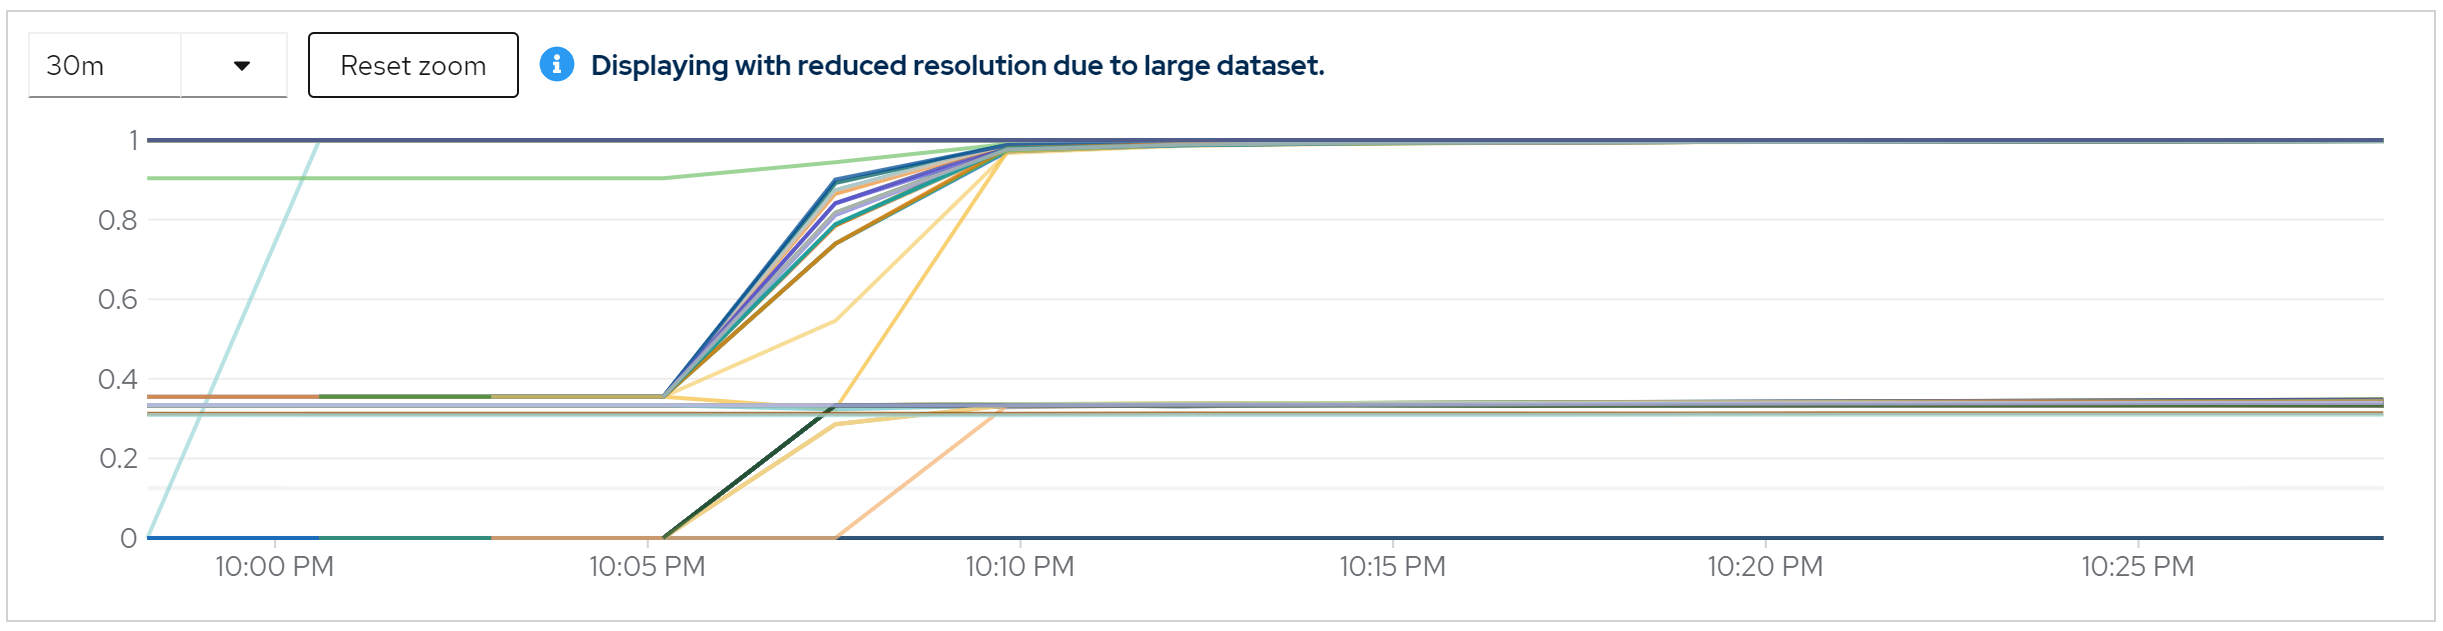Click the 0.2 y-axis label
The height and width of the screenshot is (631, 2443).
[x=118, y=459]
